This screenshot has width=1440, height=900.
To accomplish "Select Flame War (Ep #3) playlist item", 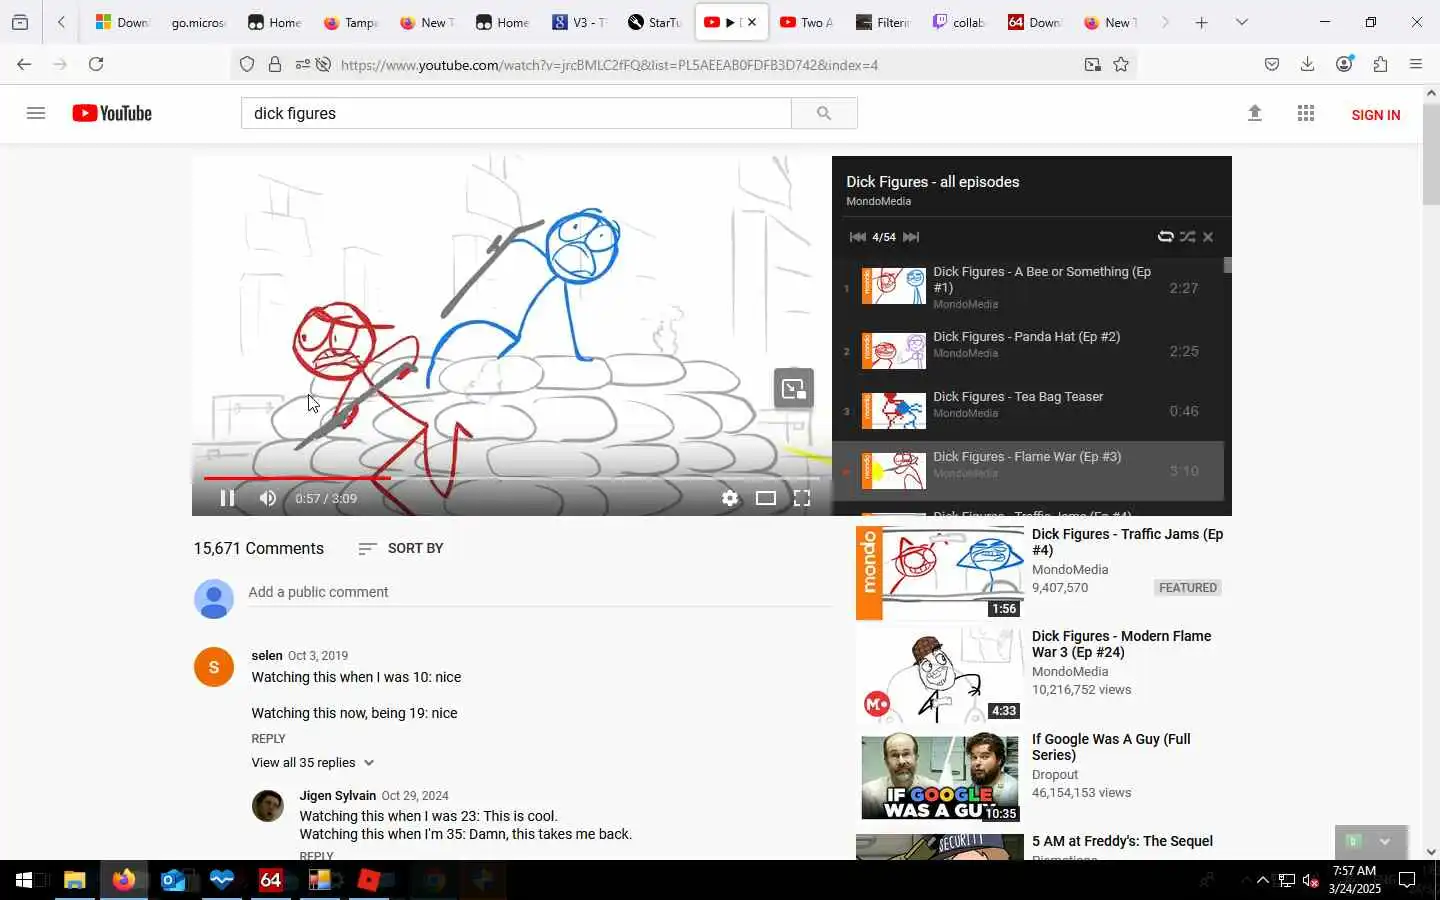I will [x=1027, y=471].
